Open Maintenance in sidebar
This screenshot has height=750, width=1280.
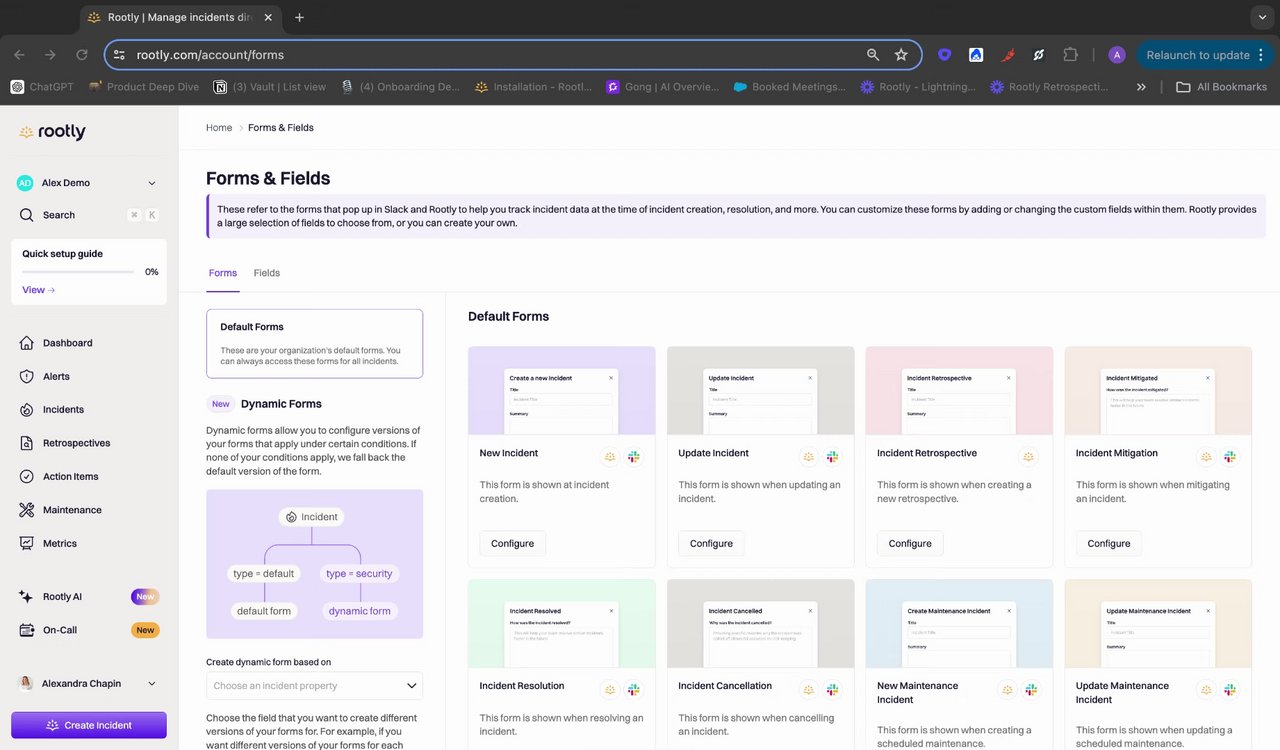point(72,510)
